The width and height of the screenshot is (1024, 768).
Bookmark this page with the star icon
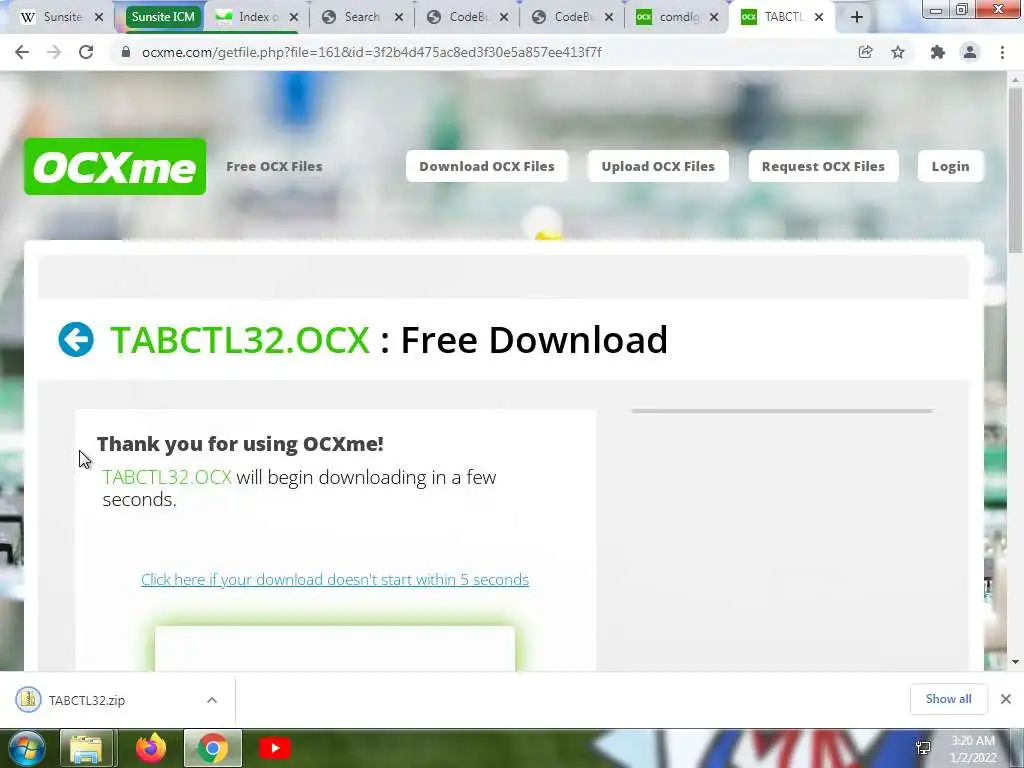(x=898, y=52)
